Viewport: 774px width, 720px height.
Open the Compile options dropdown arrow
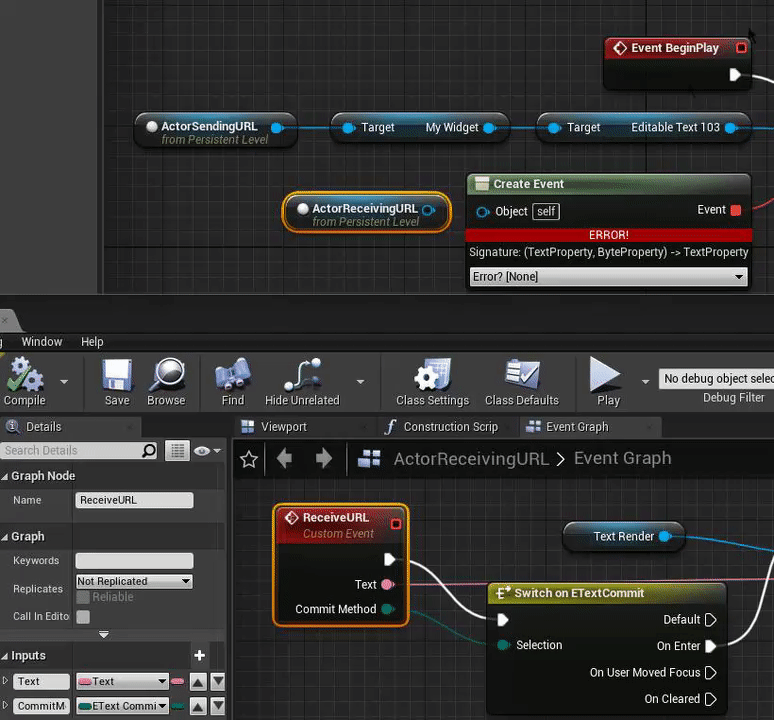click(x=64, y=381)
